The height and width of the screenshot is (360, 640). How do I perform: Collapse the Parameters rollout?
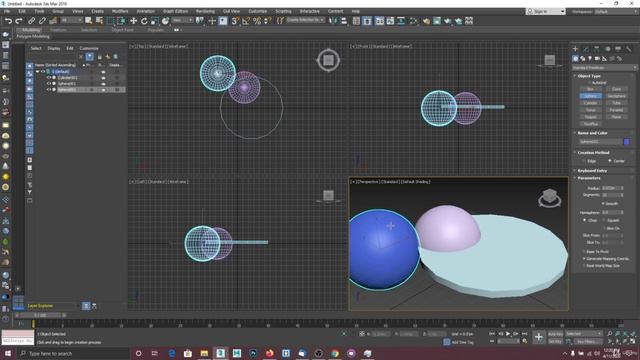589,178
